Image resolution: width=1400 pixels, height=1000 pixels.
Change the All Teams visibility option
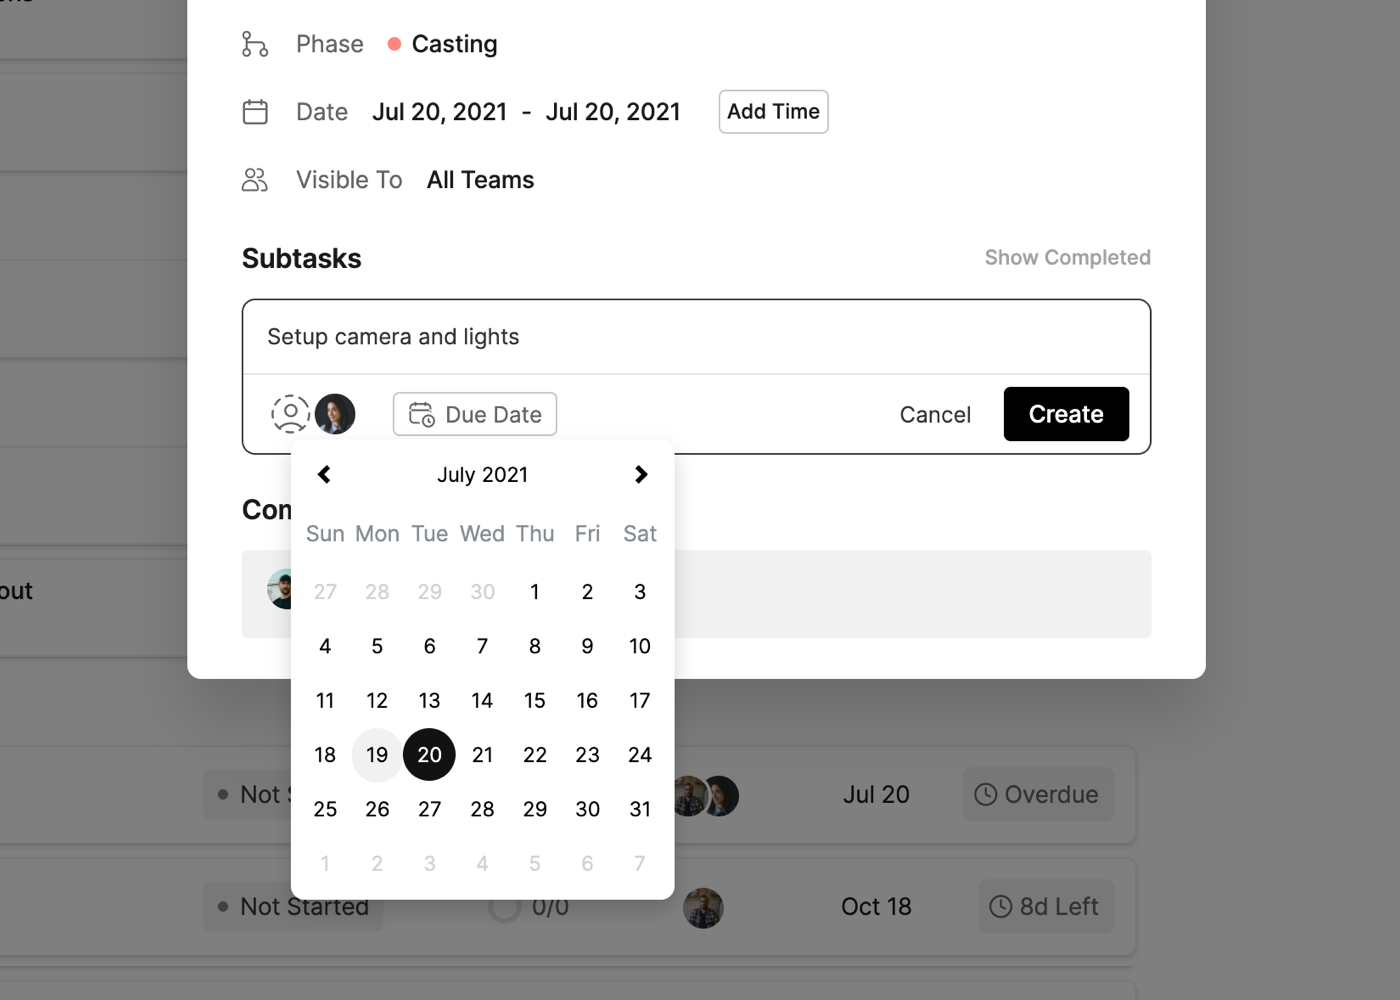[x=480, y=180]
